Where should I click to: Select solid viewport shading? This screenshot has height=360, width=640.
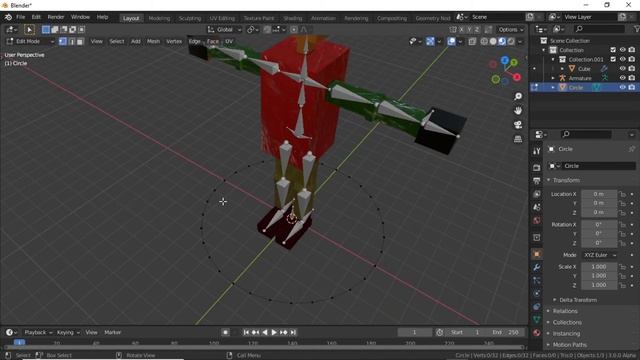[493, 41]
